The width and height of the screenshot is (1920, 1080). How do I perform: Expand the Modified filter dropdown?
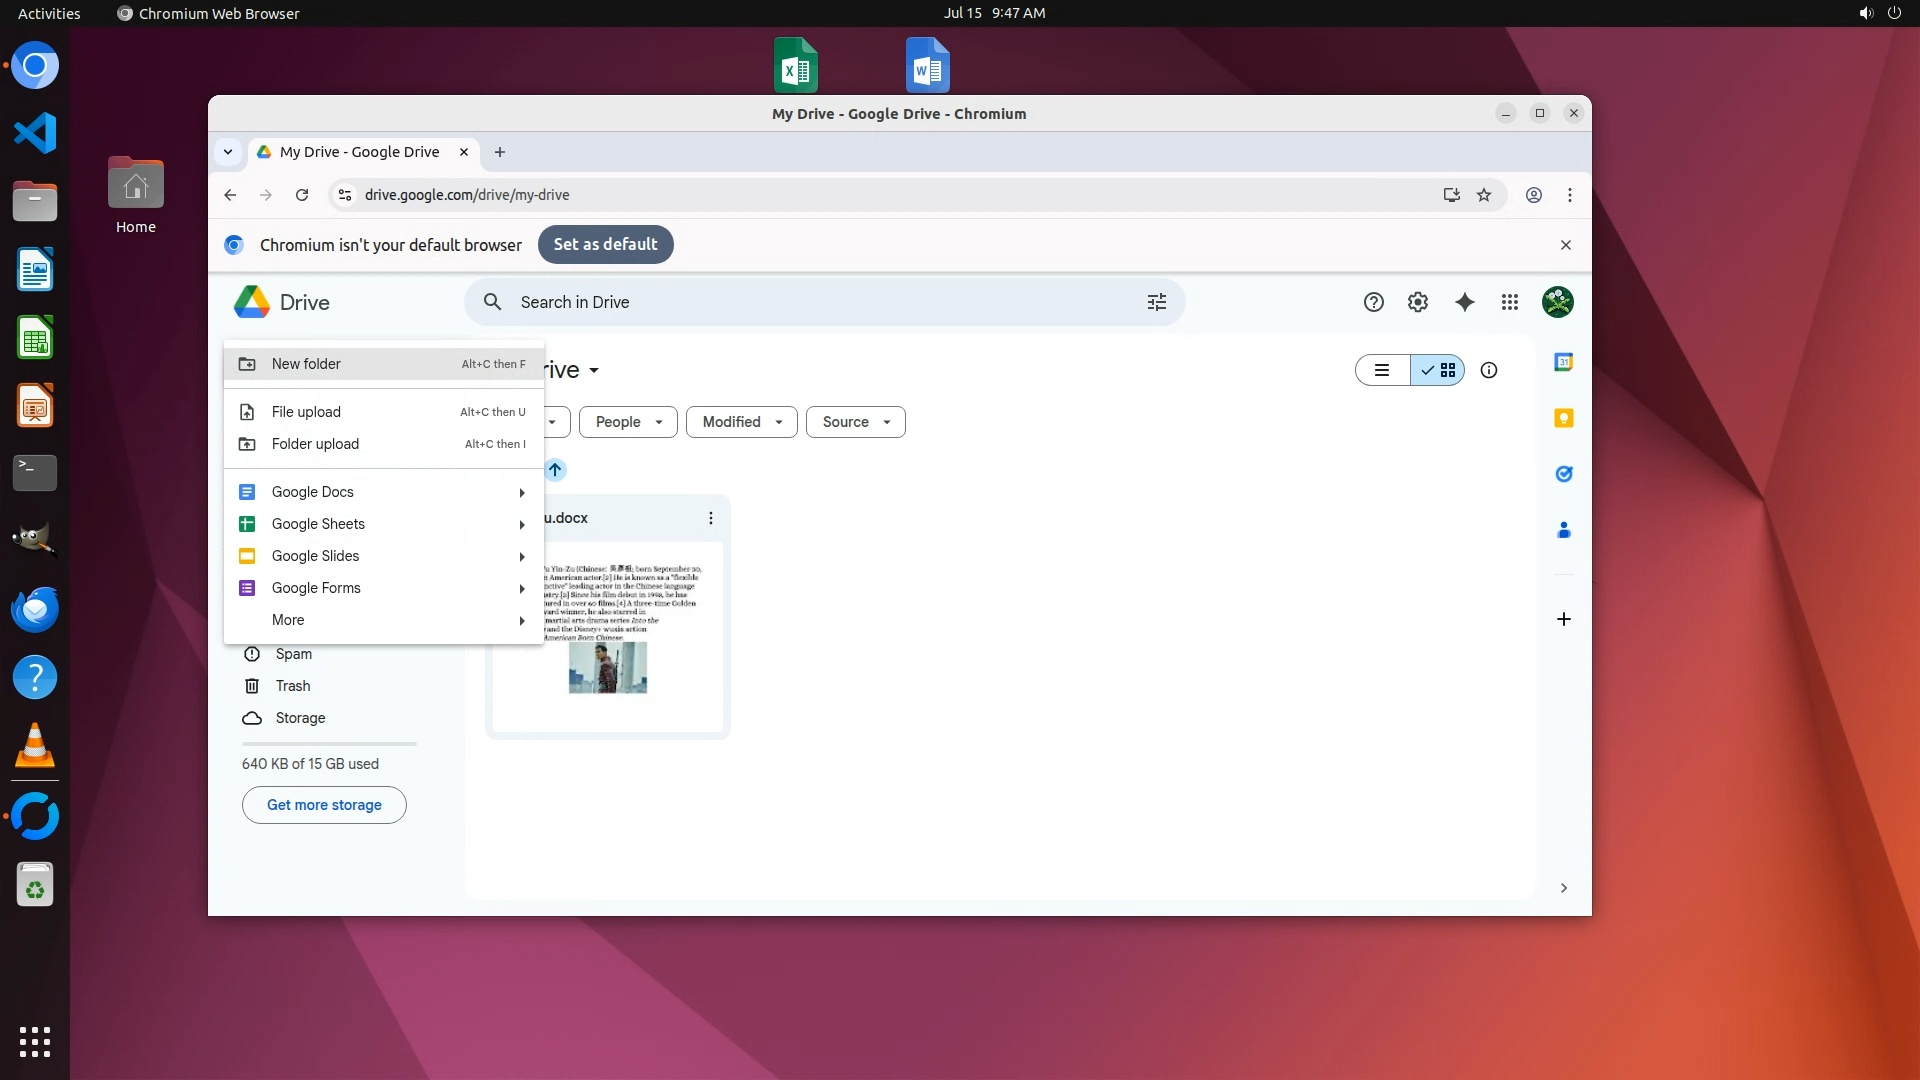coord(741,422)
